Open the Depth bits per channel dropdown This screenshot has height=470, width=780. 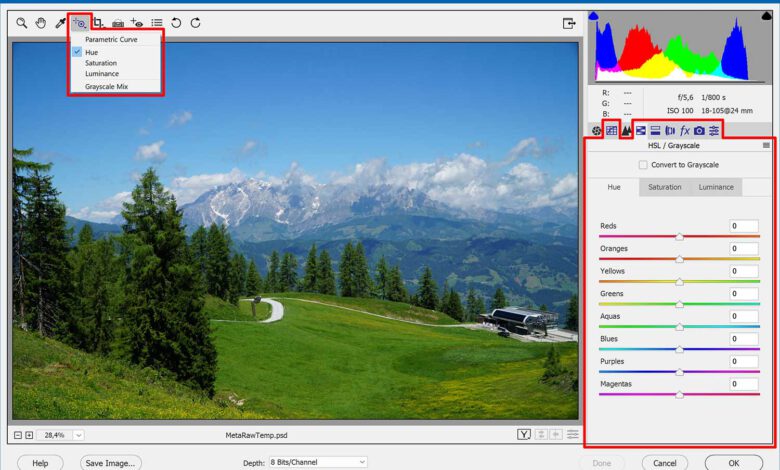click(x=318, y=462)
